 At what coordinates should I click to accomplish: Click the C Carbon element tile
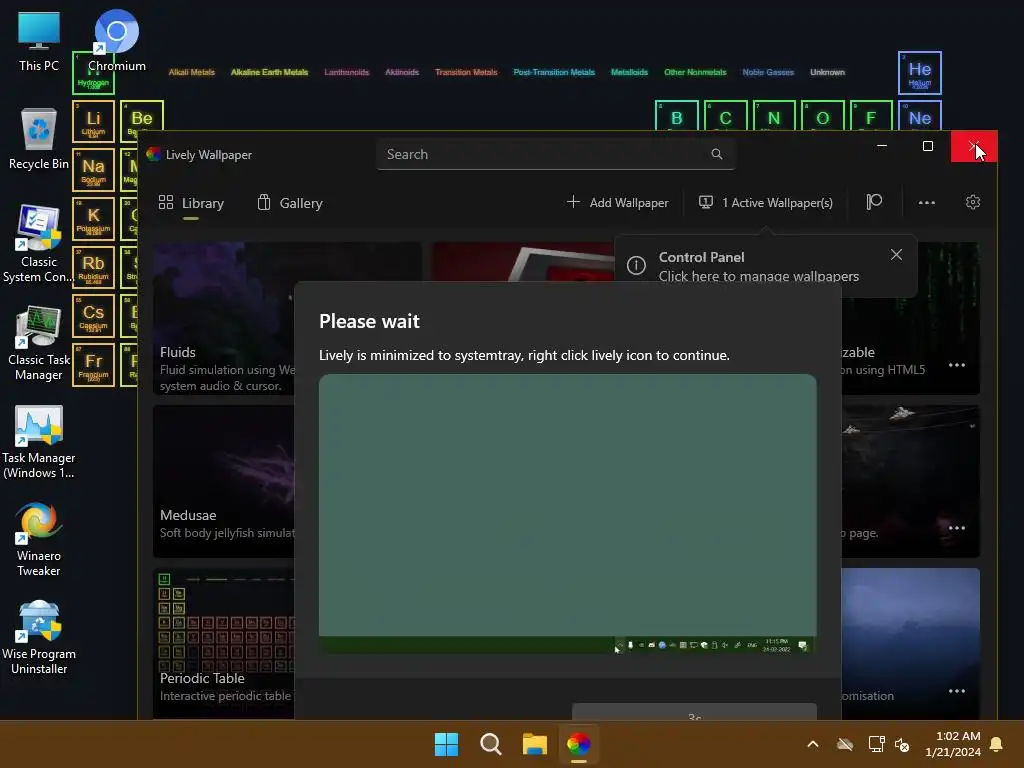725,116
